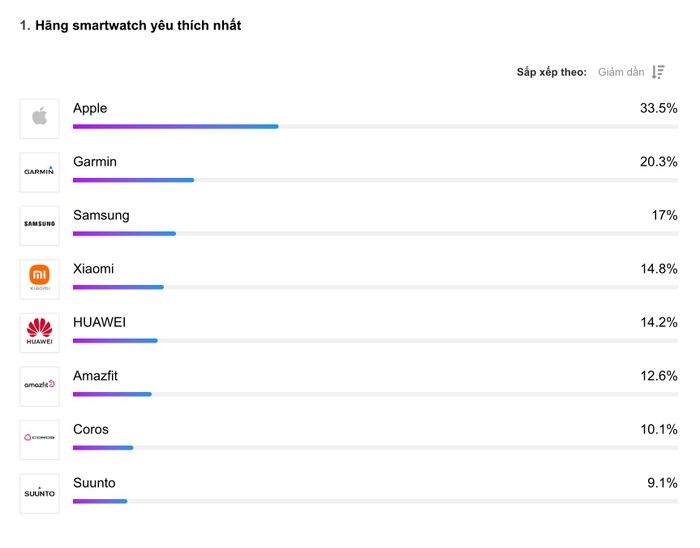Viewport: 700px width, 548px height.
Task: Click the Garmin brand name
Action: coord(95,162)
